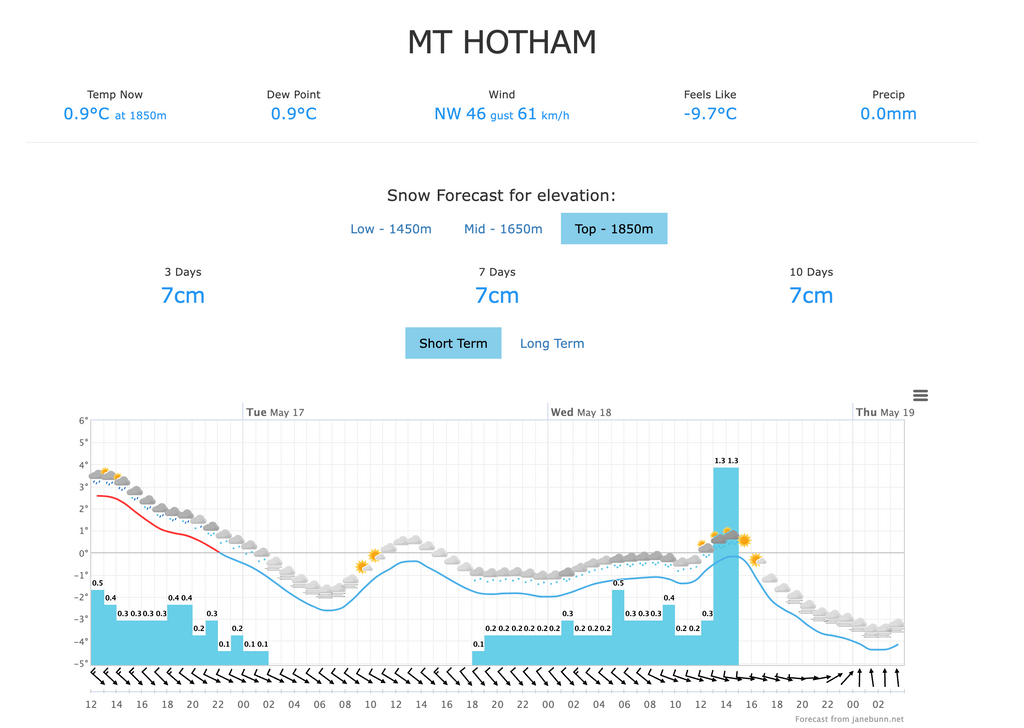Click the Temp Now 0.9°C reading
1024x728 pixels.
115,114
